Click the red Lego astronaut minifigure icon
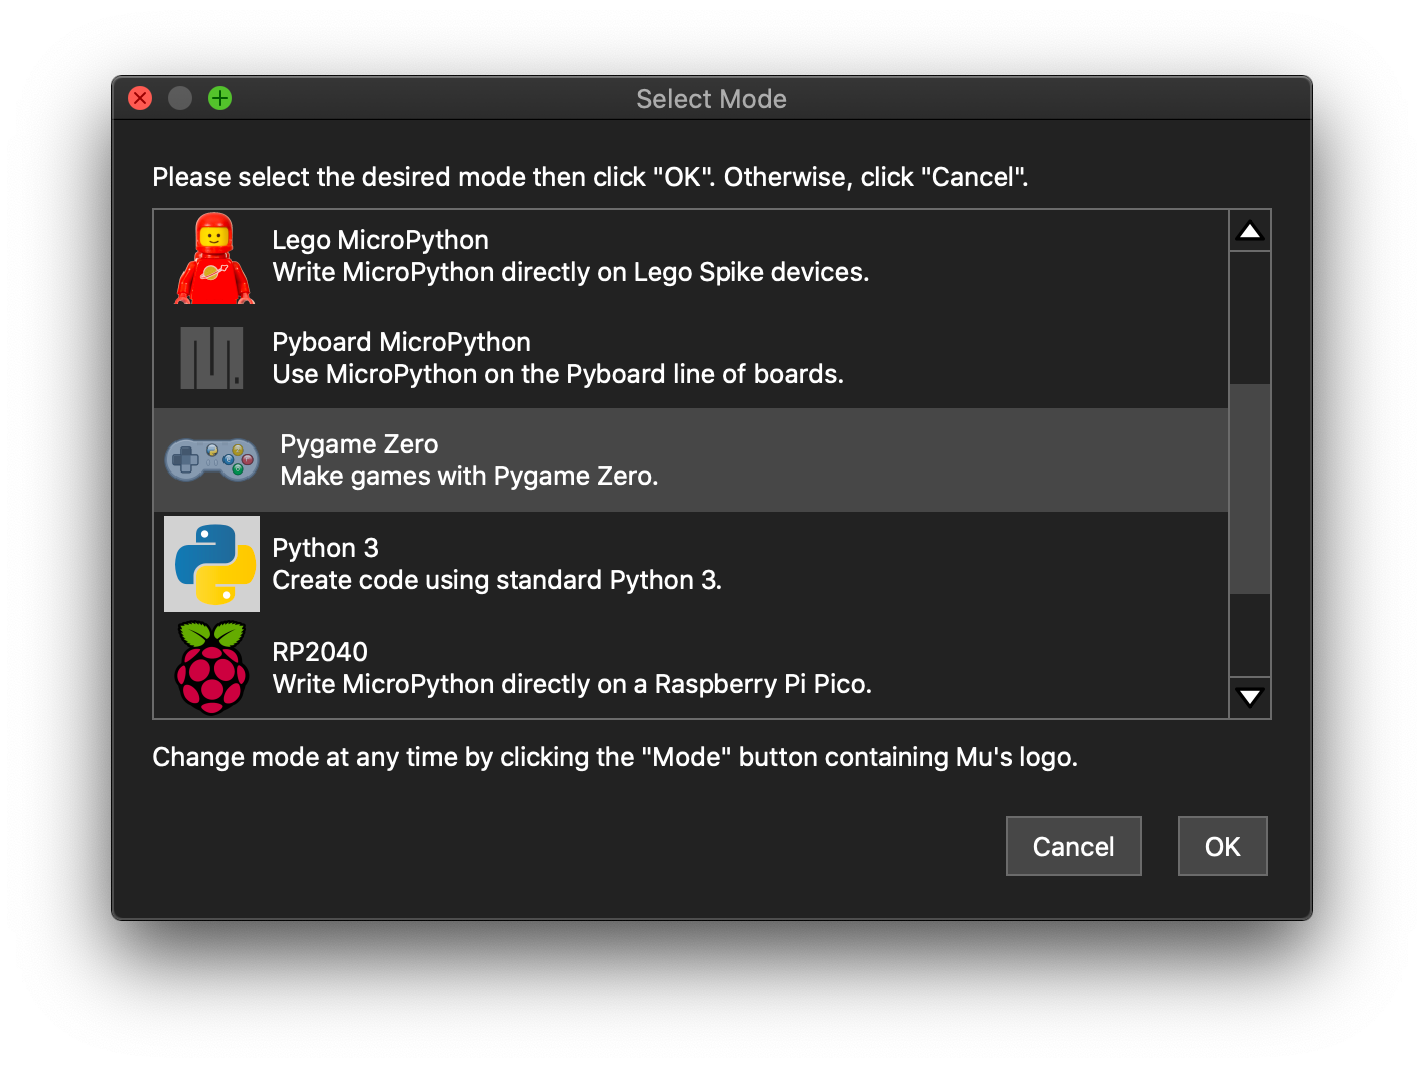 point(214,258)
